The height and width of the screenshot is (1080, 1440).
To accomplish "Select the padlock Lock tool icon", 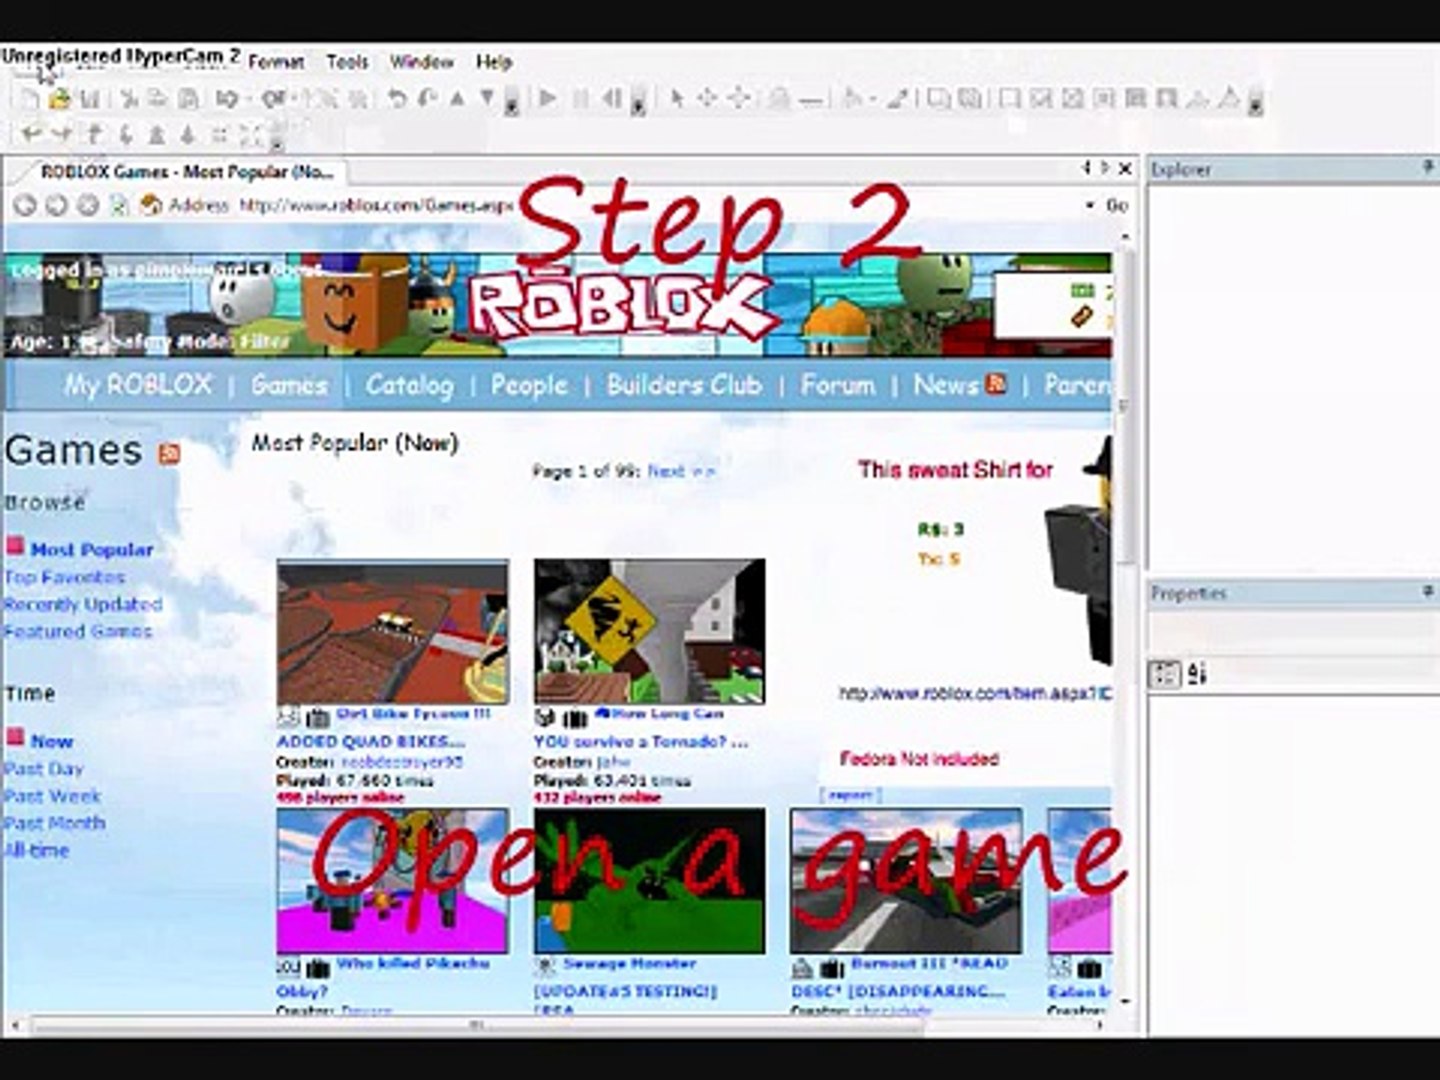I will (x=778, y=99).
